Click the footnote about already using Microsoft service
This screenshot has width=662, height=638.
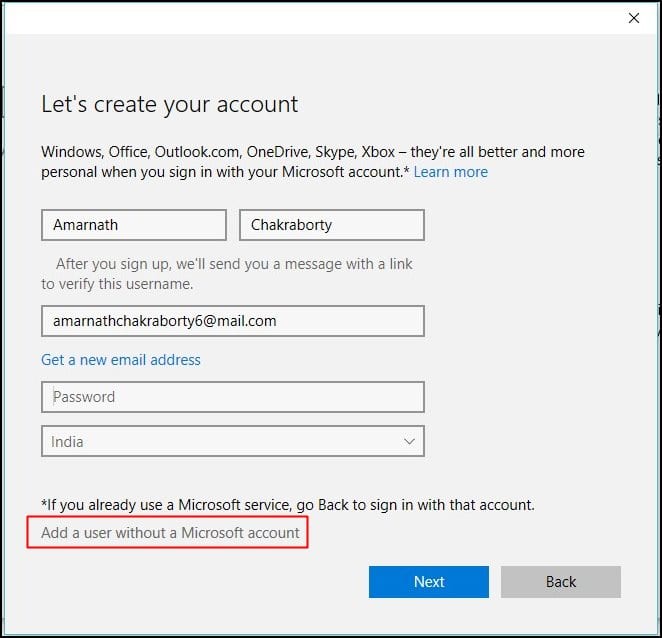(288, 505)
